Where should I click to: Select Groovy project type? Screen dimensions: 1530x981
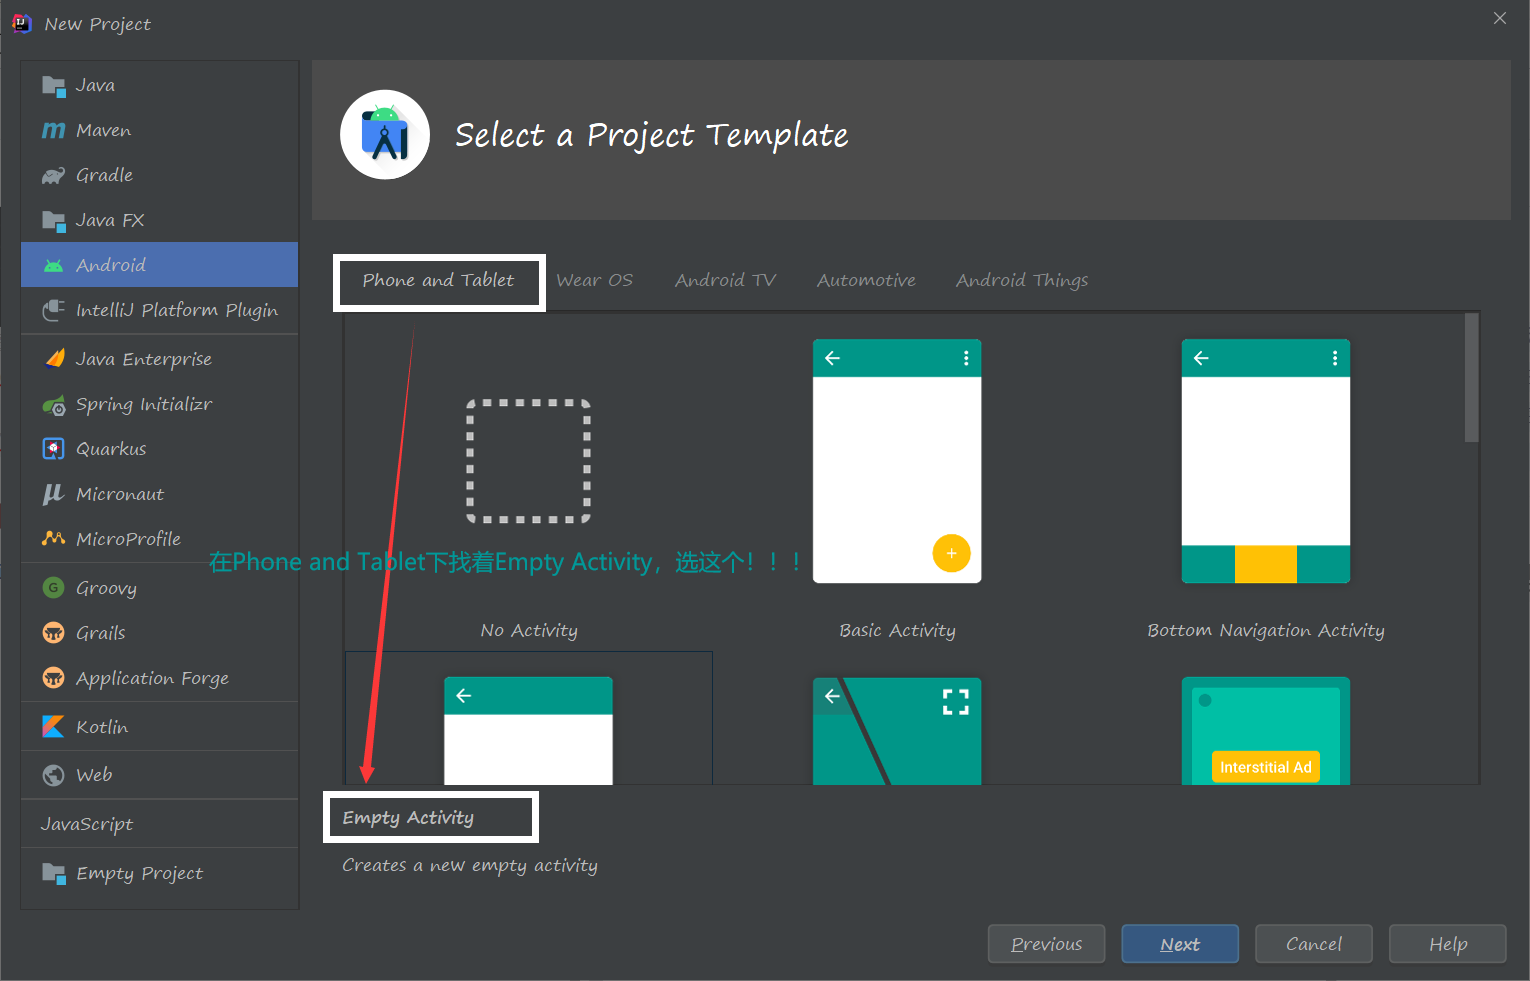(160, 588)
